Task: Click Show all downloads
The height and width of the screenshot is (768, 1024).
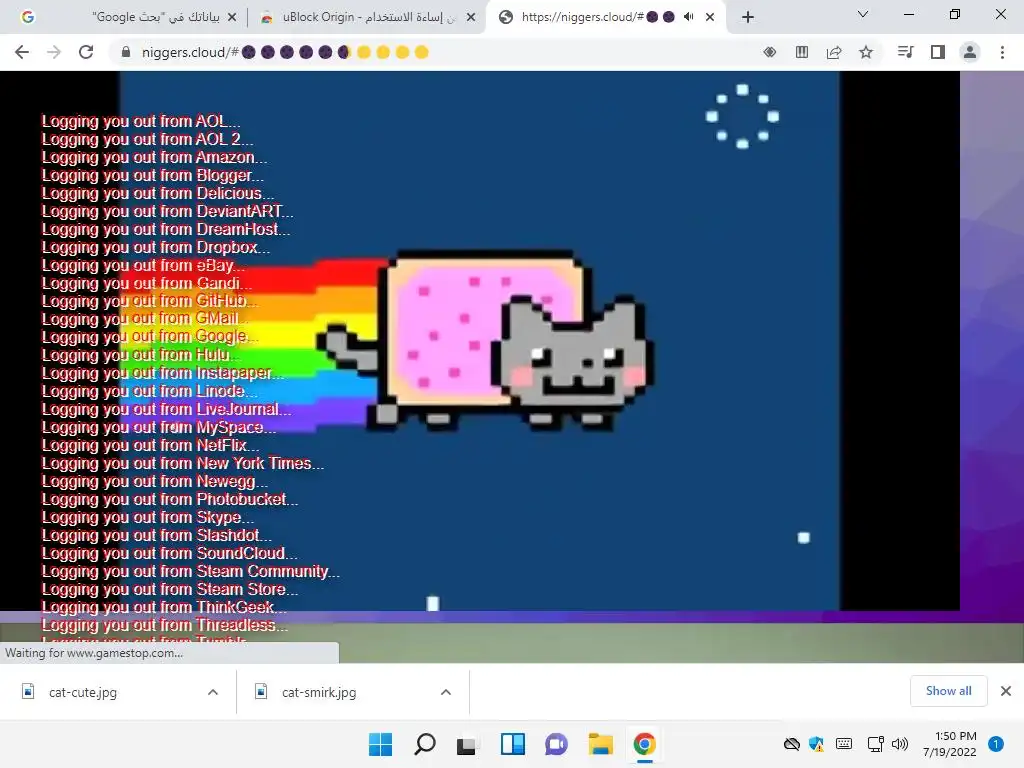Action: point(948,691)
